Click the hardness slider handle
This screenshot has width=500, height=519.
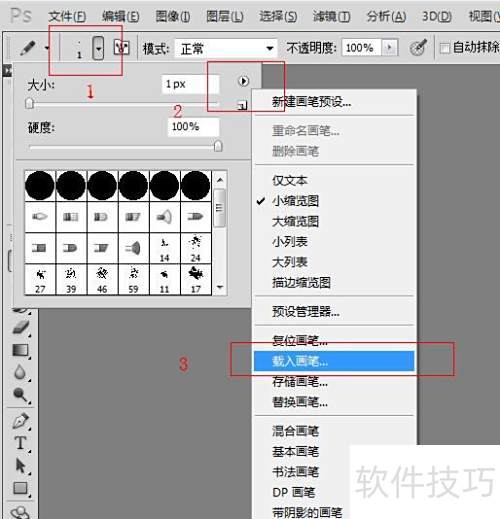click(218, 146)
